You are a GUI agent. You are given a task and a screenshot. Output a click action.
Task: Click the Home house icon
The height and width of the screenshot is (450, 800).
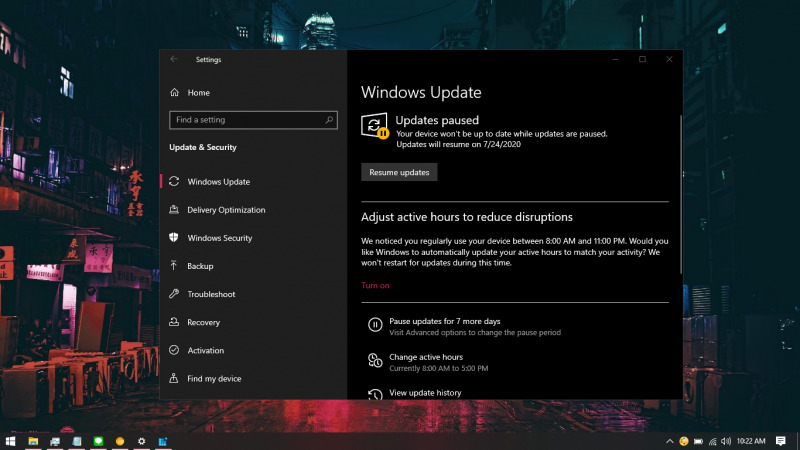point(174,92)
